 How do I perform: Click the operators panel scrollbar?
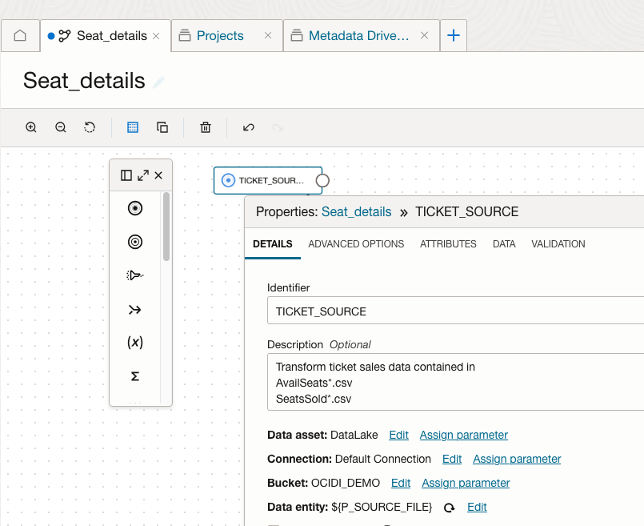point(166,227)
